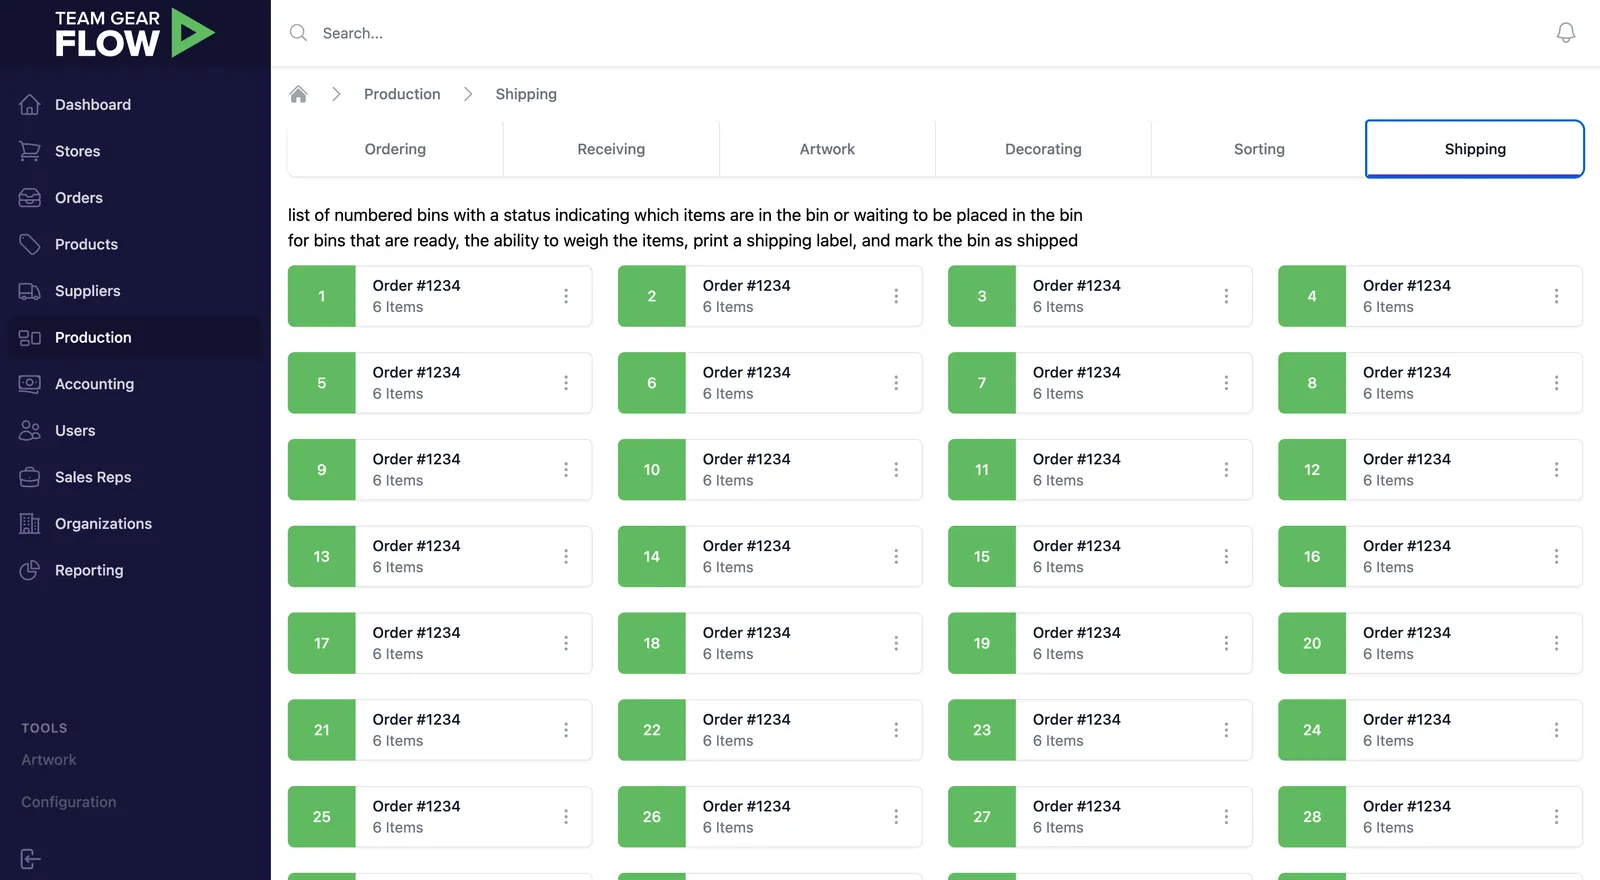1600x880 pixels.
Task: Click the Users people icon
Action: [x=30, y=431]
